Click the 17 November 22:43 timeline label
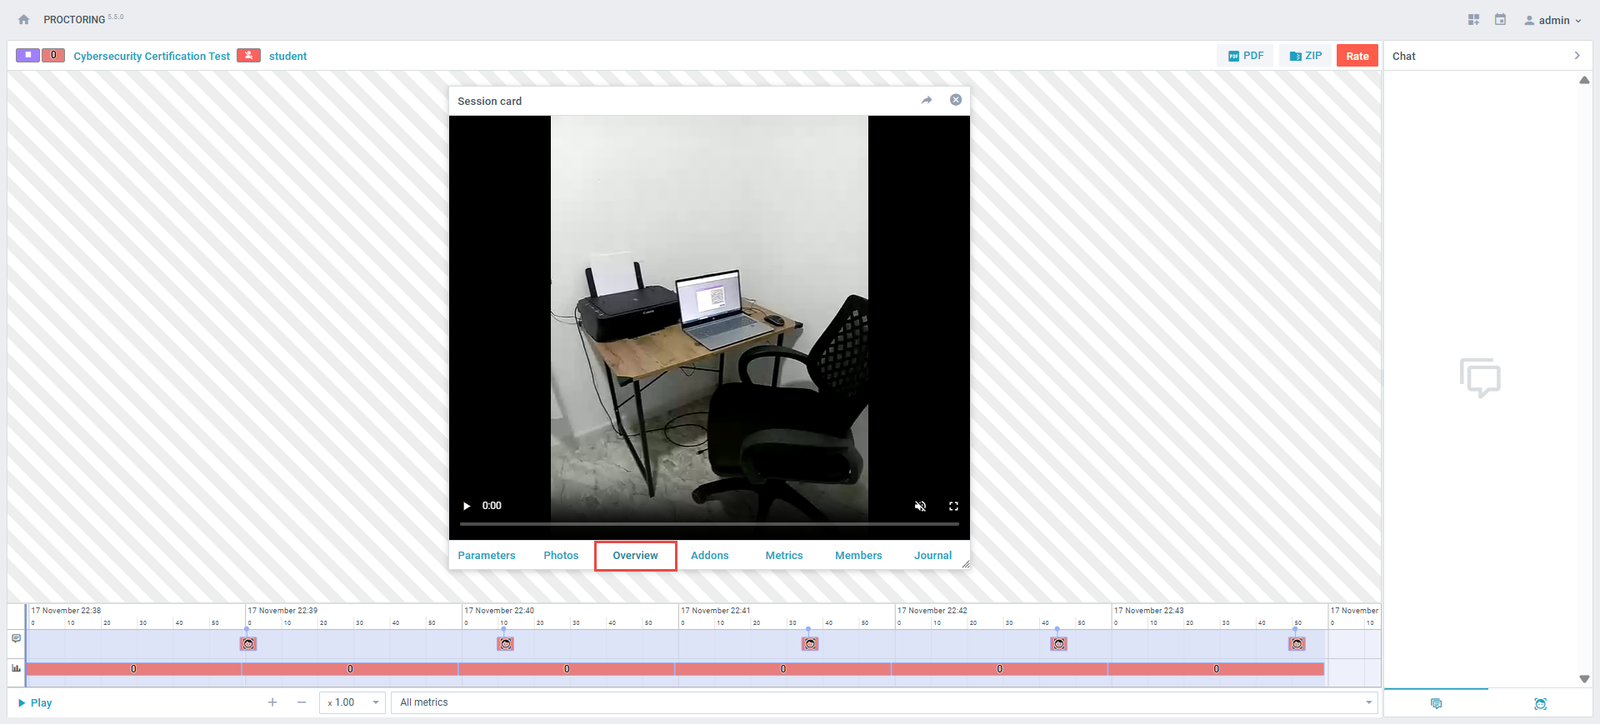The height and width of the screenshot is (724, 1600). coord(1149,610)
